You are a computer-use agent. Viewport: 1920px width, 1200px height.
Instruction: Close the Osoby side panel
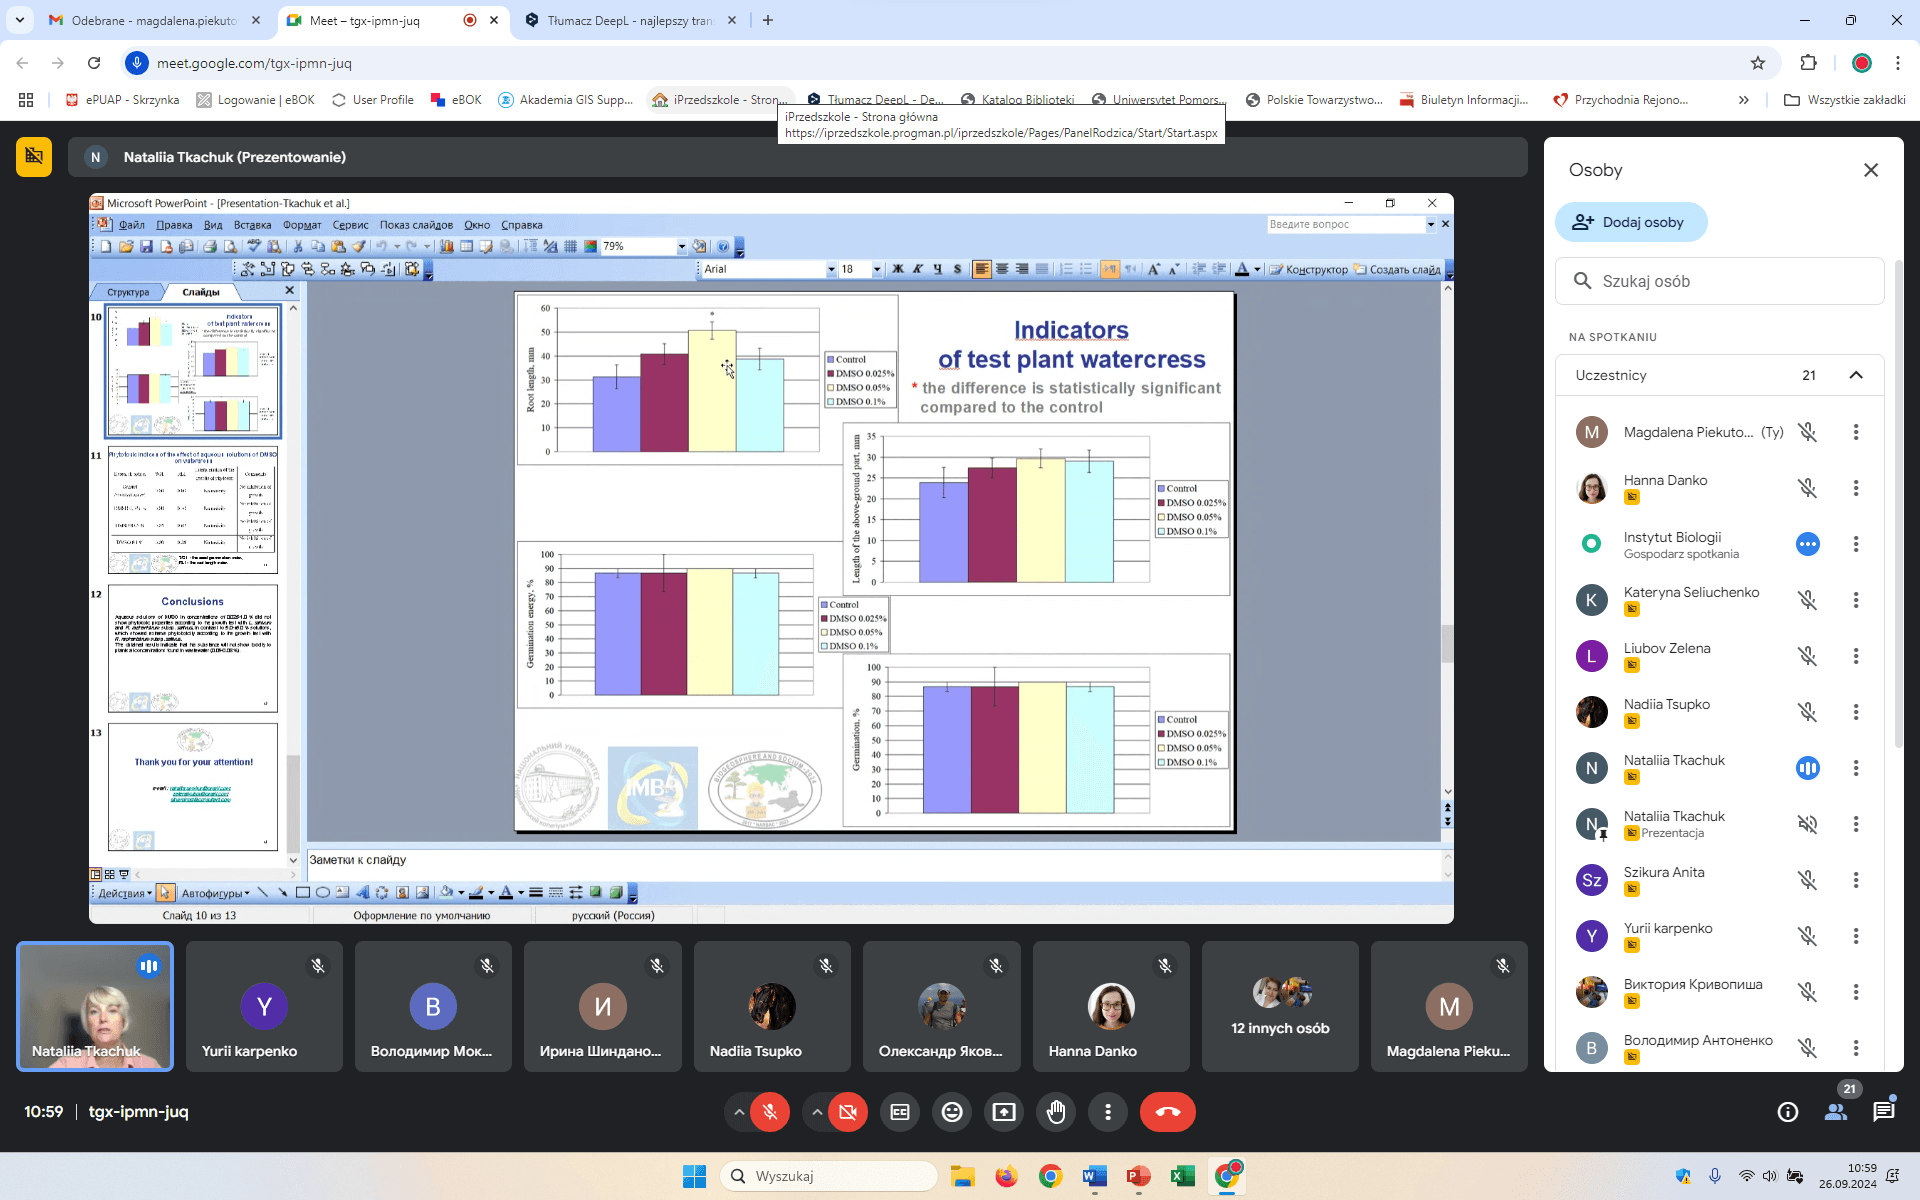(x=1871, y=170)
